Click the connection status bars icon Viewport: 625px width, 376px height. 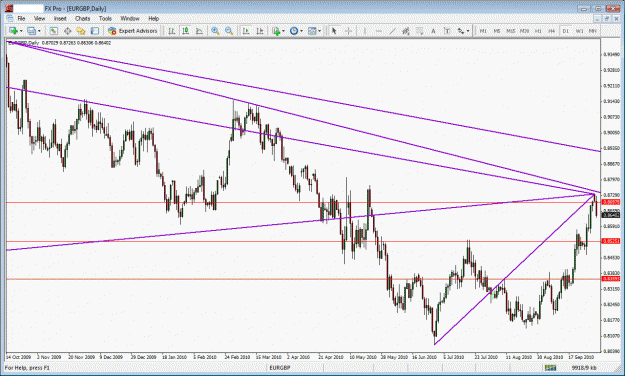pos(550,367)
